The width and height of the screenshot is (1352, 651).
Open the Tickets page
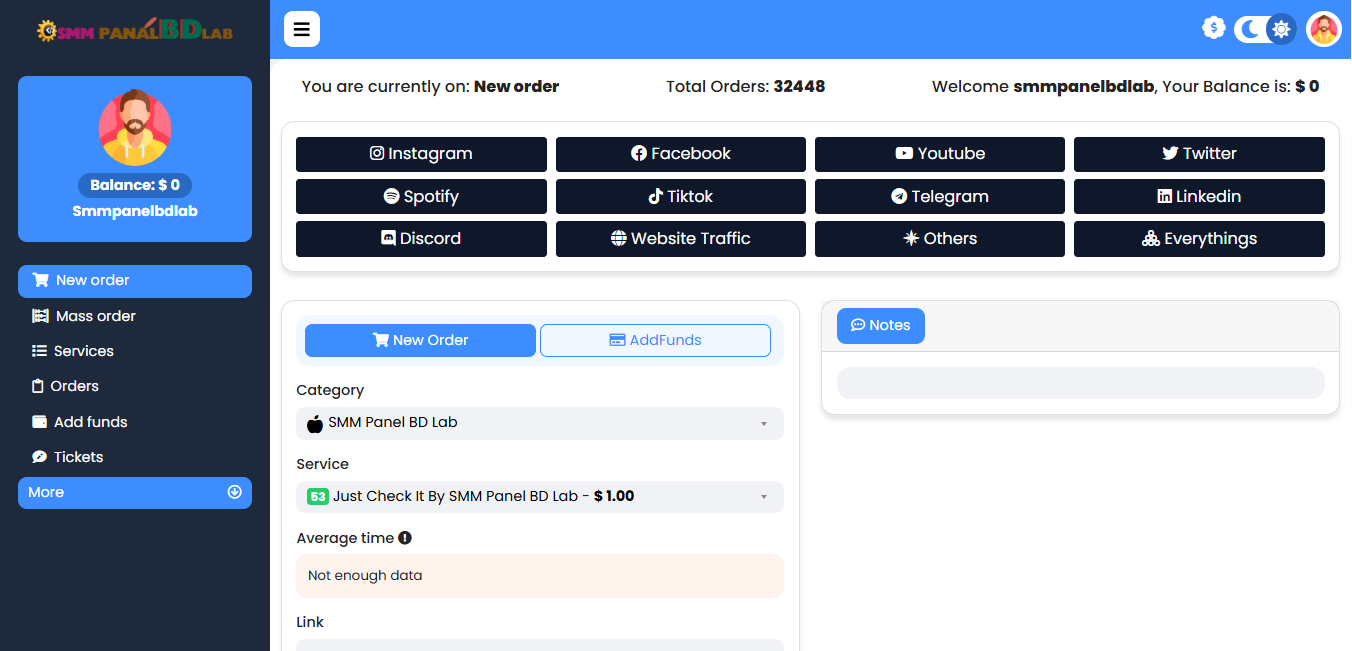[x=78, y=457]
